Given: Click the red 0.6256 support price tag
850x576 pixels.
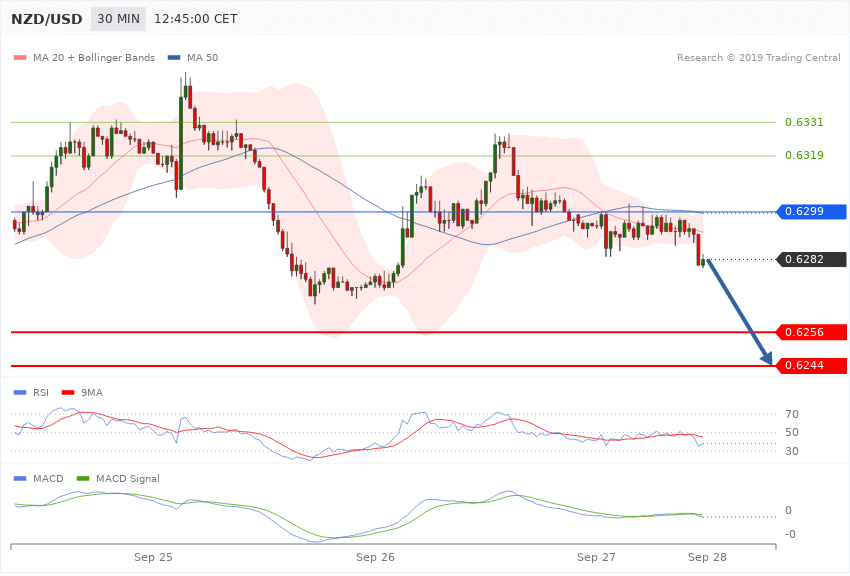Looking at the screenshot, I should coord(811,332).
